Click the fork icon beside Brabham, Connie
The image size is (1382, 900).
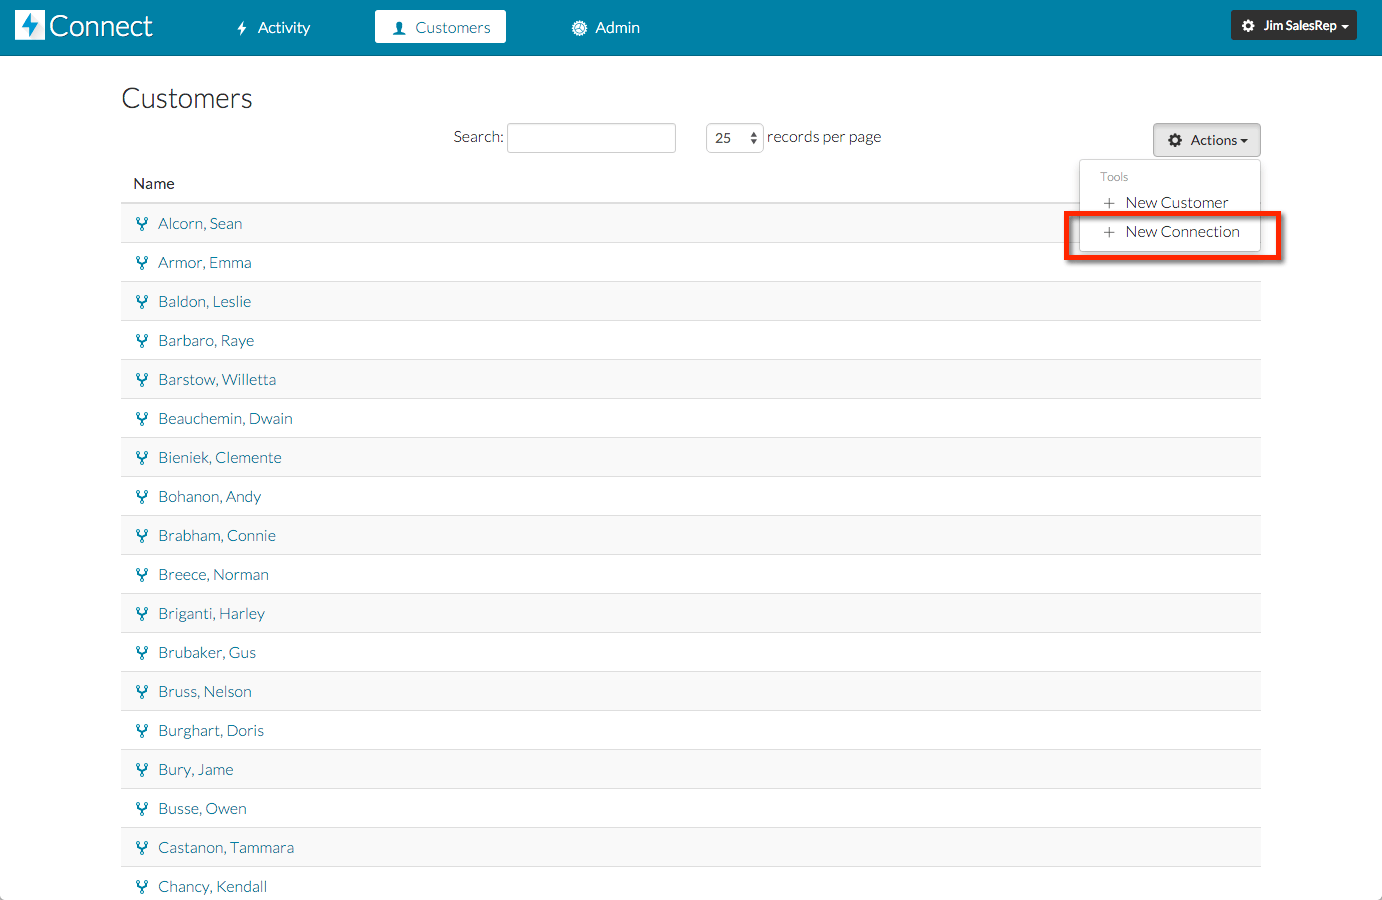point(142,536)
